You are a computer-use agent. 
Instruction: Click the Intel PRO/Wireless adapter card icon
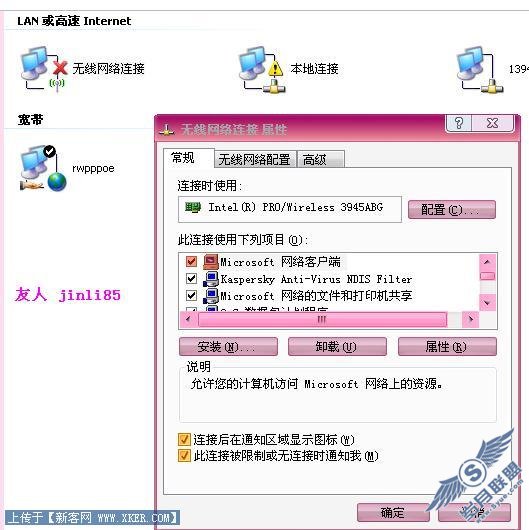[x=193, y=207]
